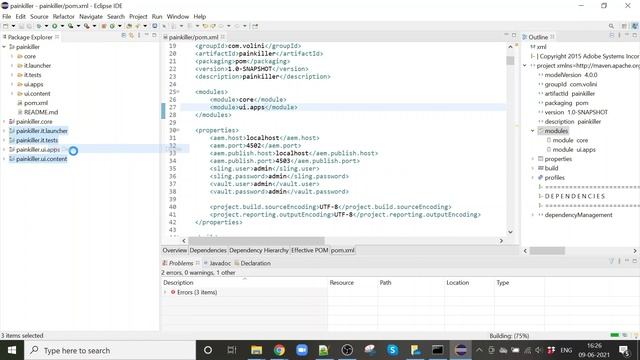Click the Java perspective icon at the far right of the toolbar
Screen dimensions: 640x360
pos(635,26)
